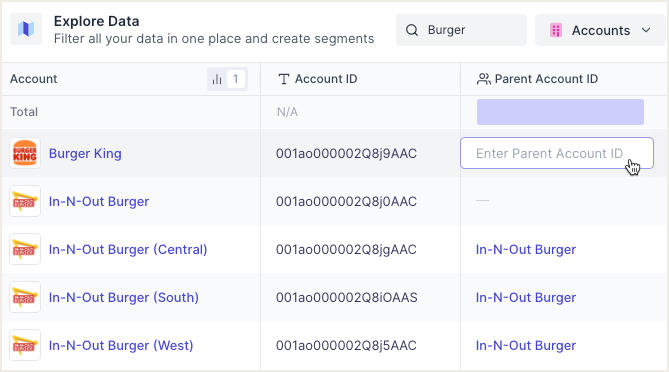This screenshot has width=669, height=372.
Task: Open parent In-N-Out Burger link for Central row
Action: coord(526,250)
